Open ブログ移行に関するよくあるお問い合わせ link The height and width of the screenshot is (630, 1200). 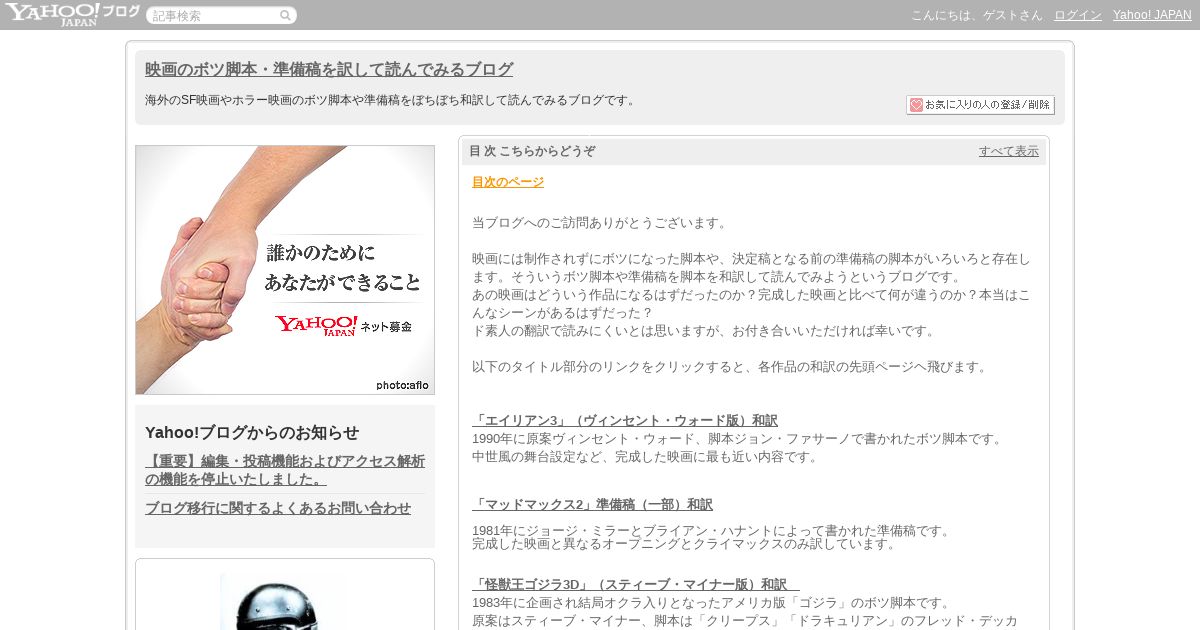click(x=278, y=508)
